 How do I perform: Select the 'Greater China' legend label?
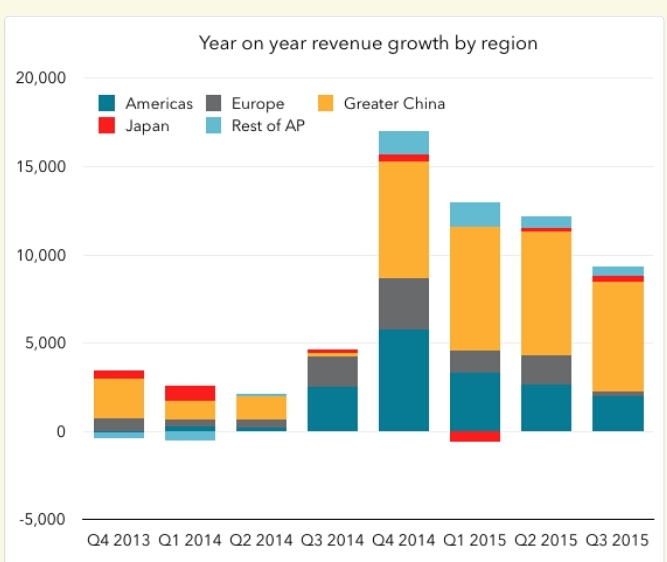[394, 103]
